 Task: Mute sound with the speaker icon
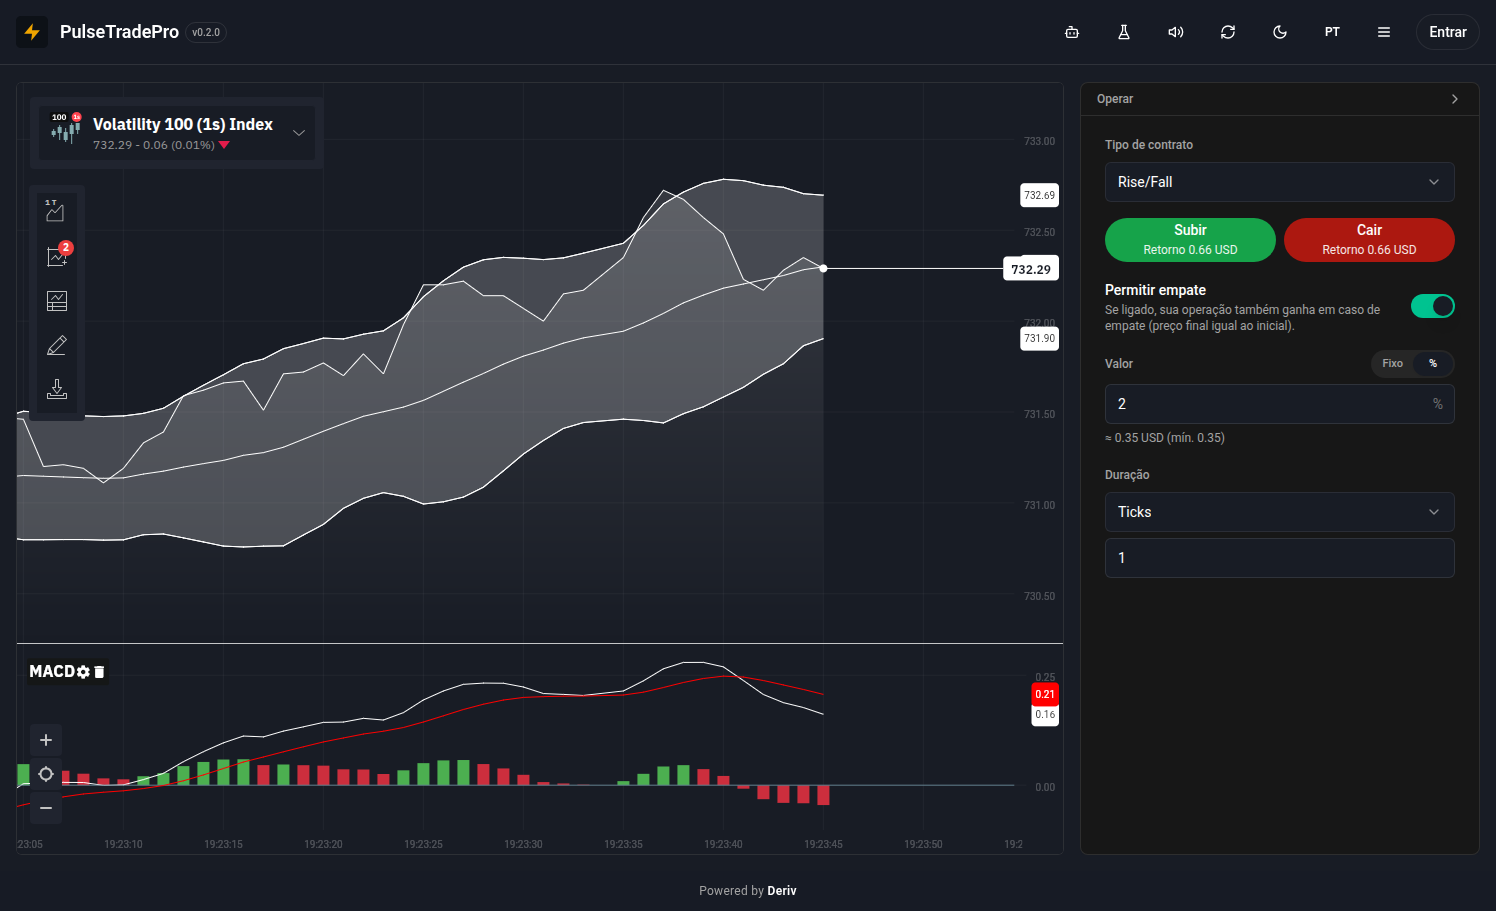click(x=1176, y=32)
